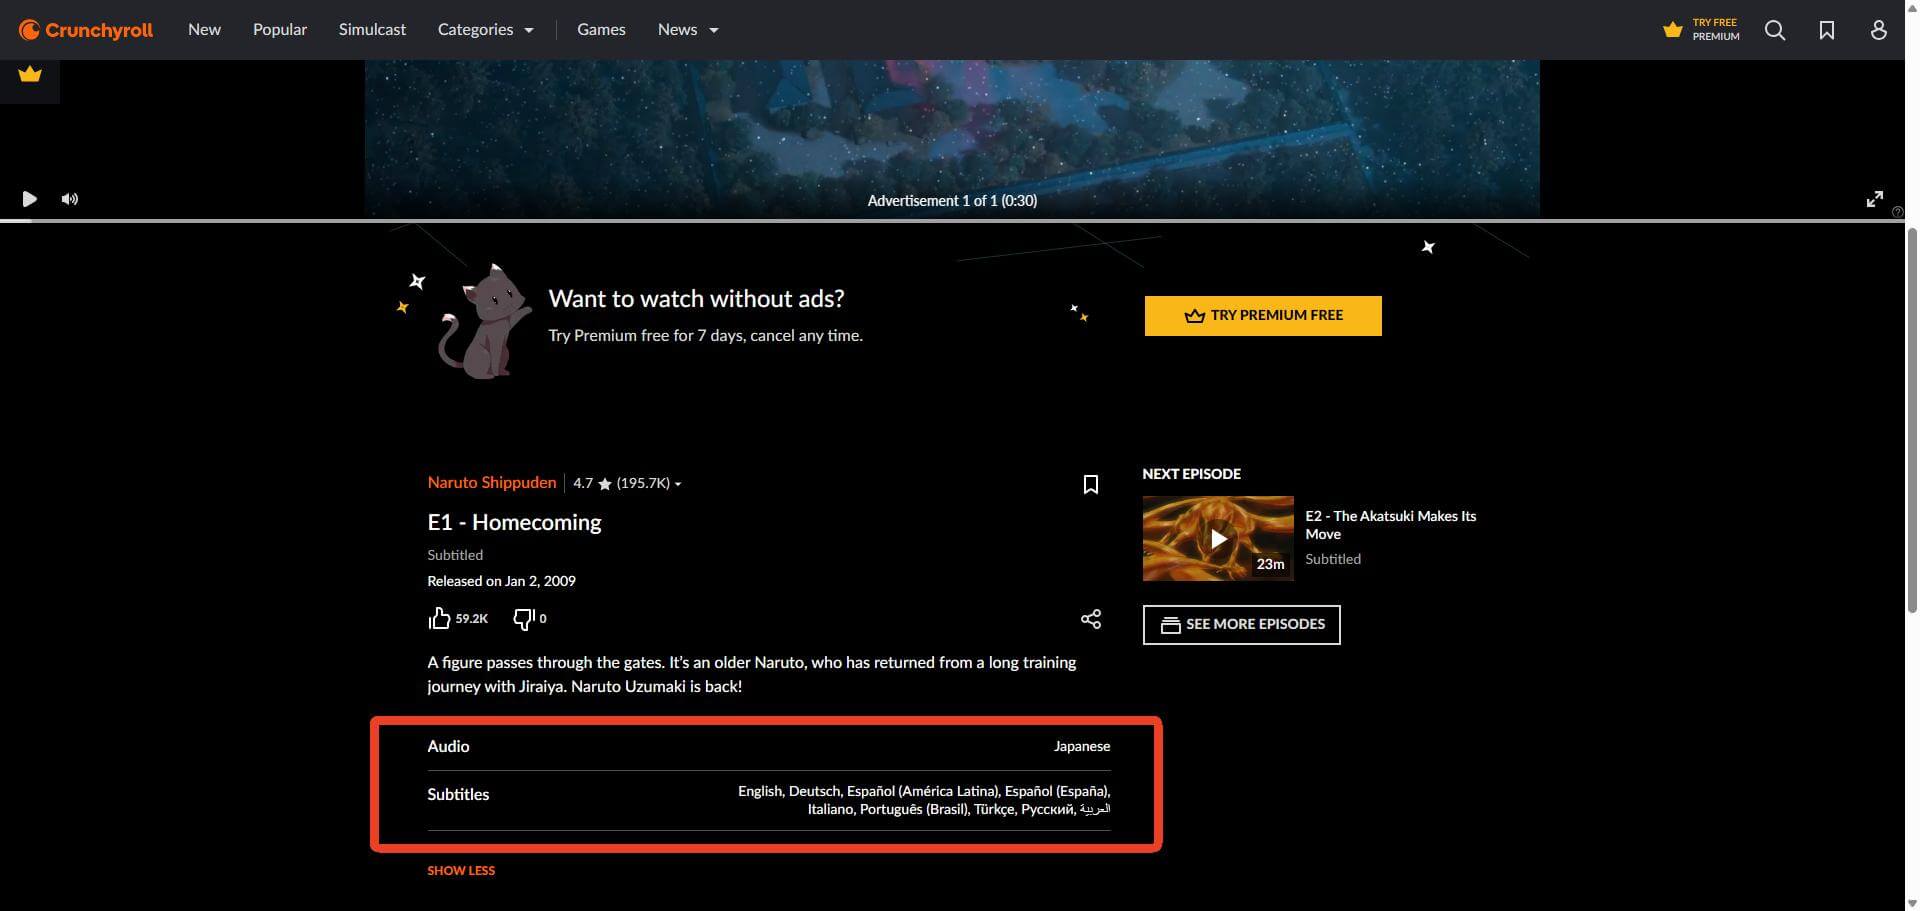Image resolution: width=1920 pixels, height=911 pixels.
Task: Go to the New menu item
Action: point(204,30)
